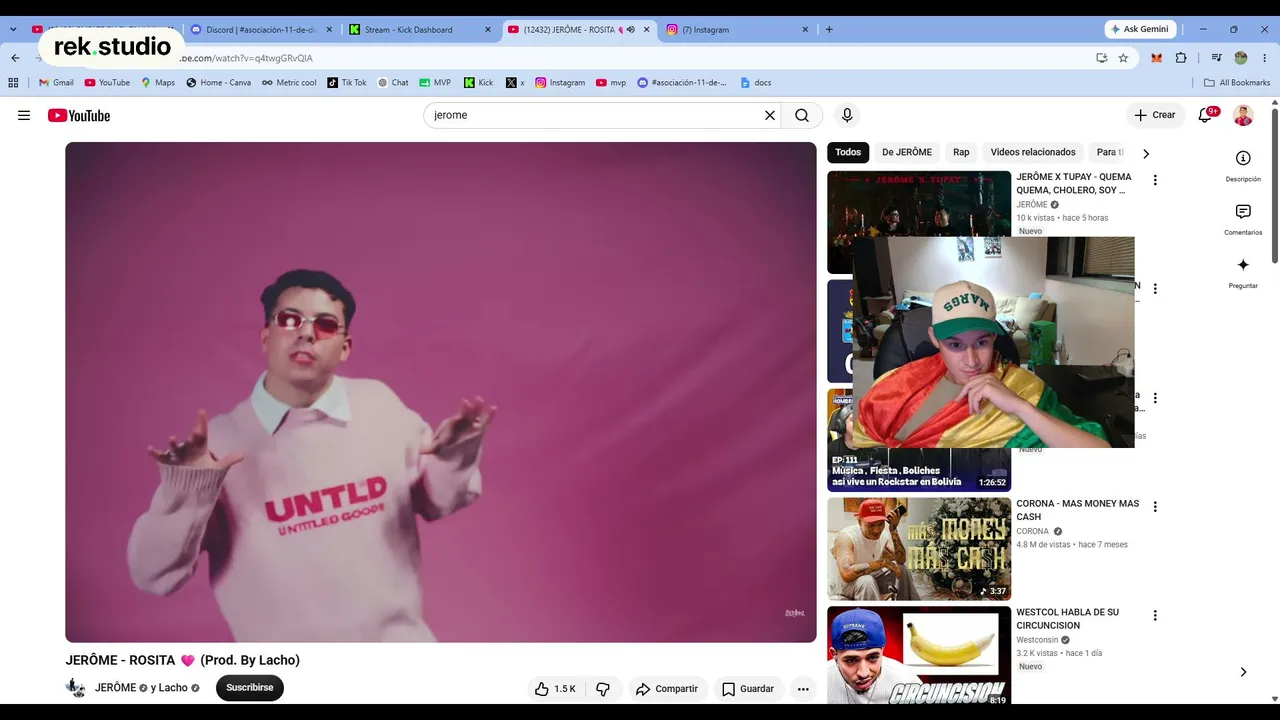
Task: Like the JERÔME - ROSITA video
Action: pos(554,688)
